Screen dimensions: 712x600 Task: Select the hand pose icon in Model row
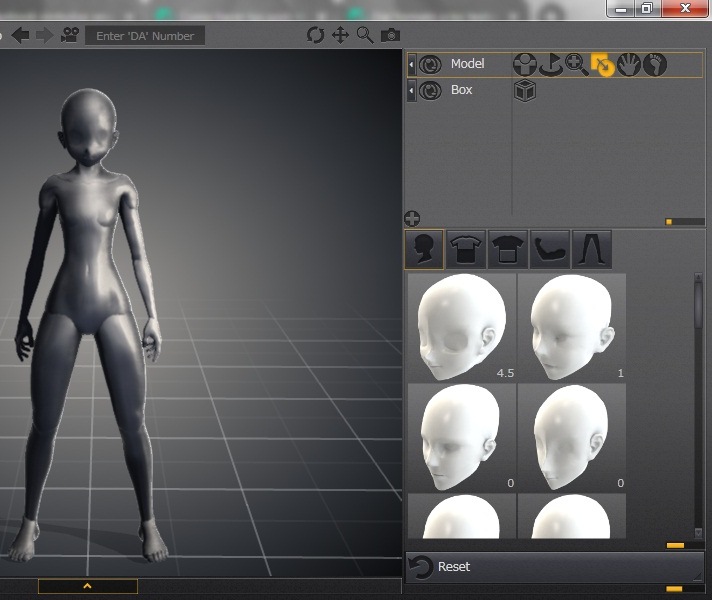(628, 65)
